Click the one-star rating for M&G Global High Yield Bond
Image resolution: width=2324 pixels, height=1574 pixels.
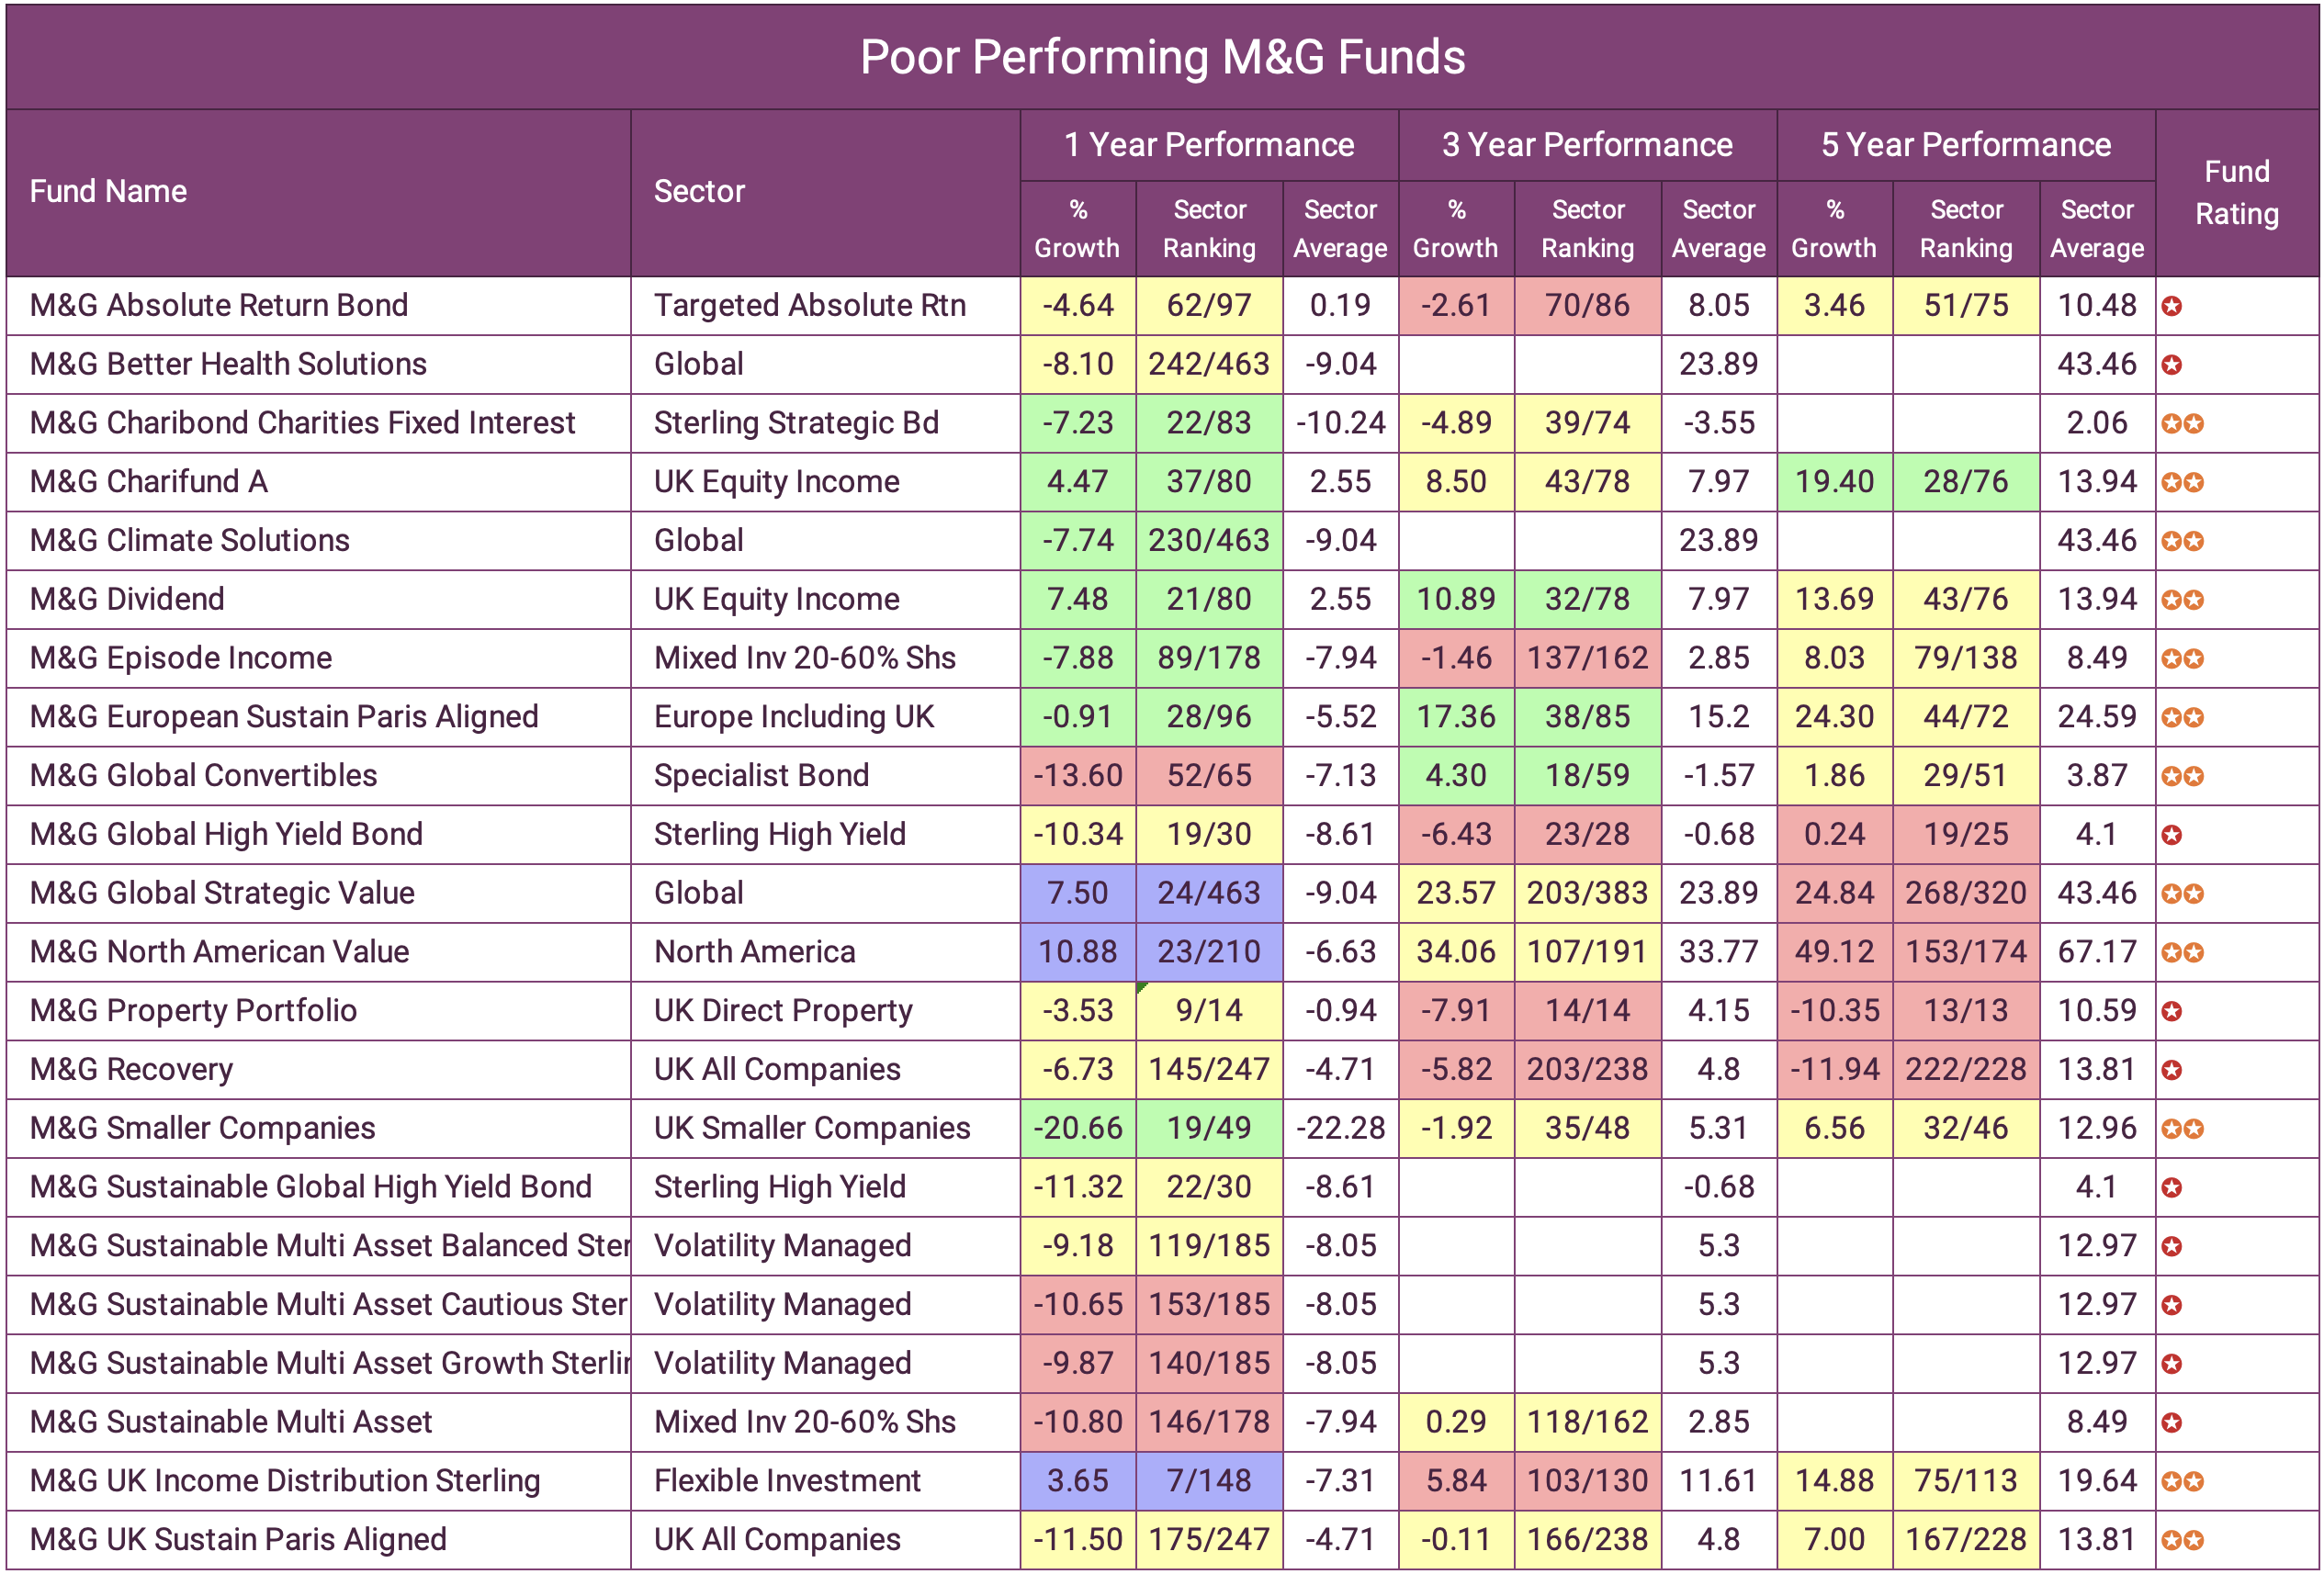(2172, 834)
